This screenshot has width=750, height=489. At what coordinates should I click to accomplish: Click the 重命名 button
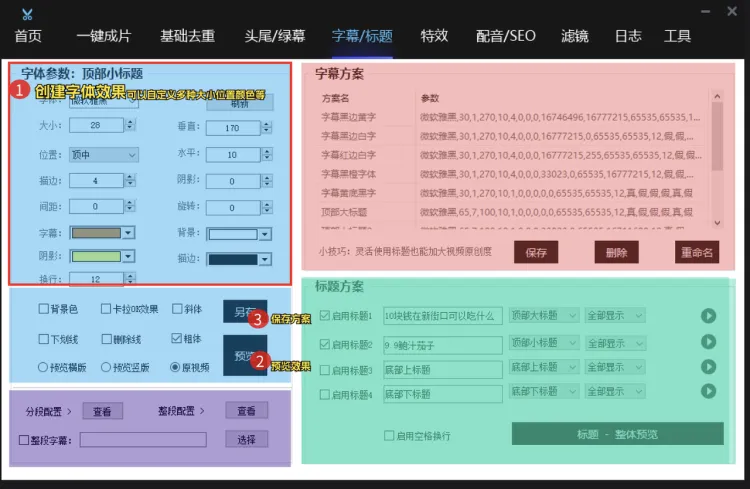[697, 252]
